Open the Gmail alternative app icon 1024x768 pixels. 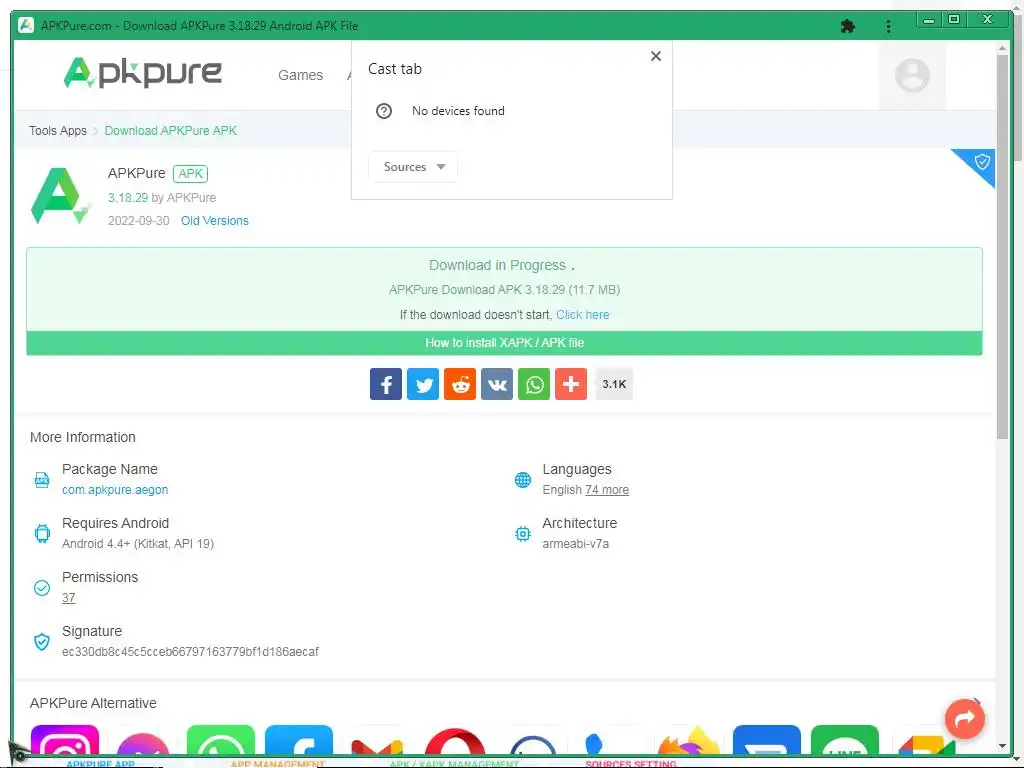point(377,748)
